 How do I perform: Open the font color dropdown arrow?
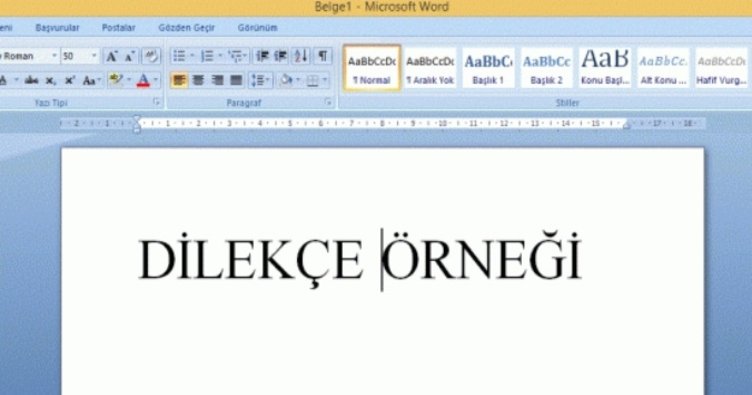[x=156, y=80]
